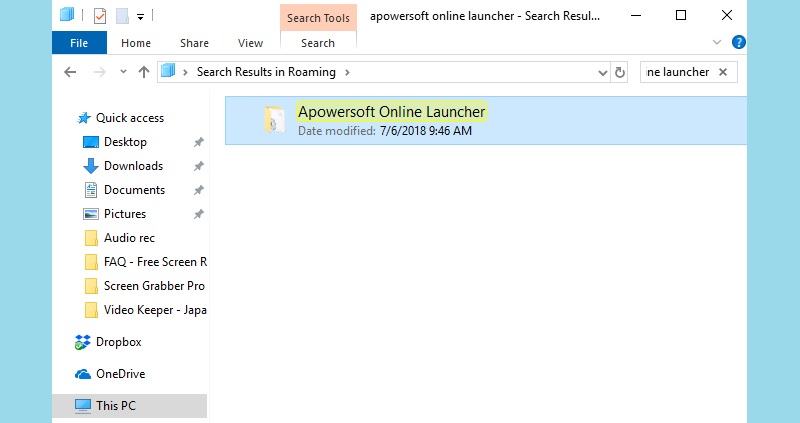Image resolution: width=800 pixels, height=423 pixels.
Task: Open the recent locations dropdown arrow
Action: point(123,72)
